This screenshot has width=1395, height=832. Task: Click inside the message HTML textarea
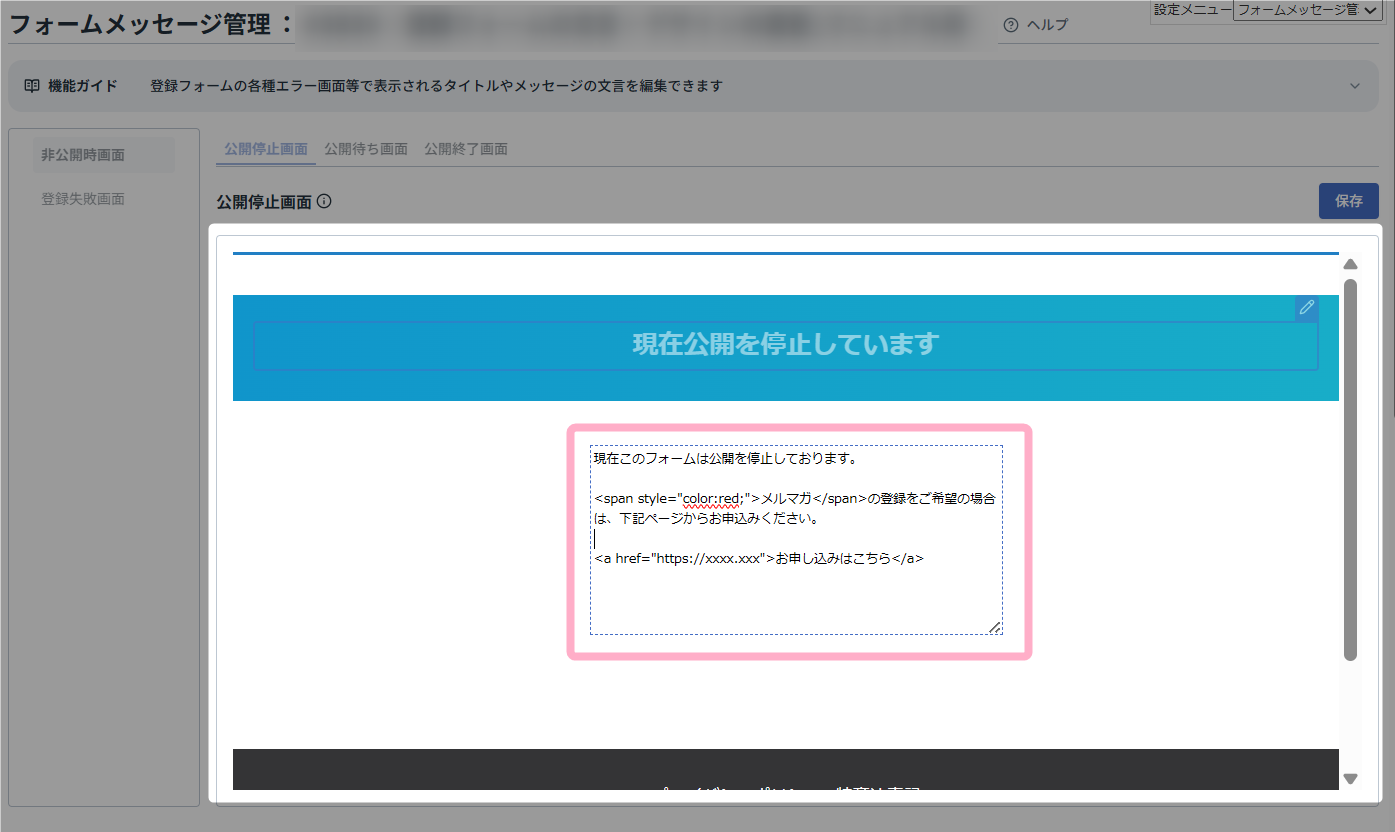click(x=795, y=595)
